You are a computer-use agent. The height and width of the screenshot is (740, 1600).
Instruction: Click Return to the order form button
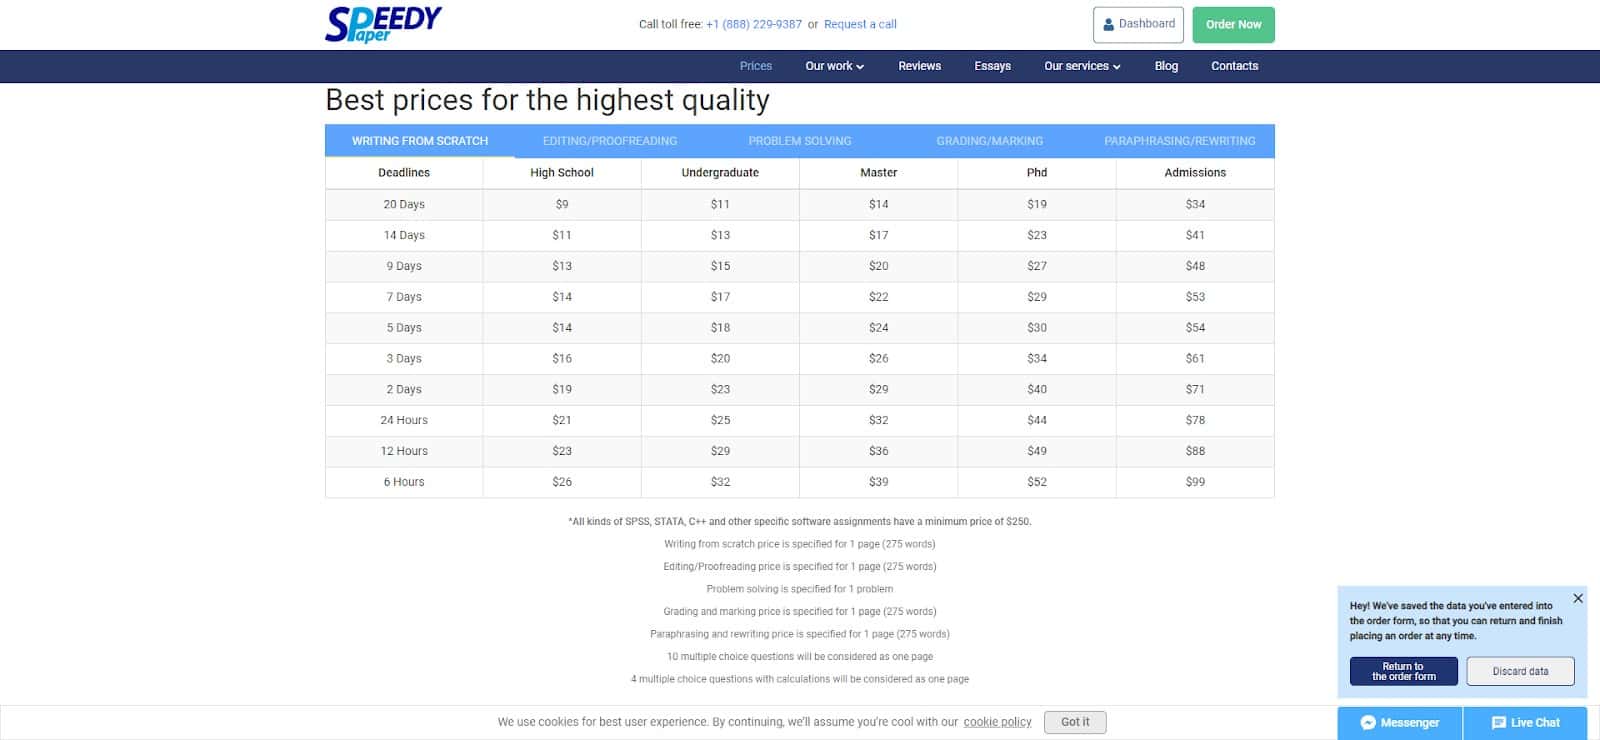1404,671
